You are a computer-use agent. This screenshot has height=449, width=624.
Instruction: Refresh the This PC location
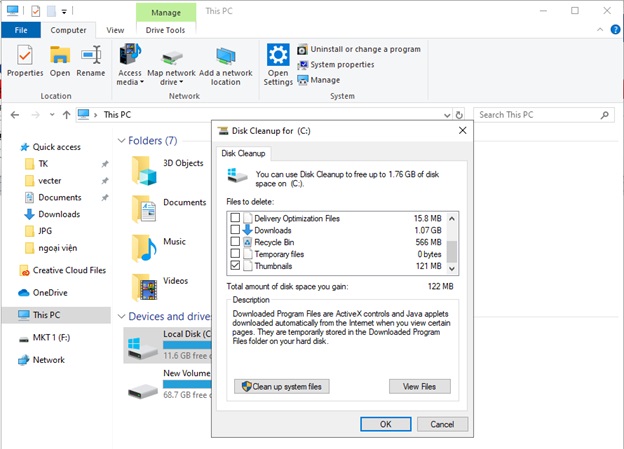click(x=459, y=115)
